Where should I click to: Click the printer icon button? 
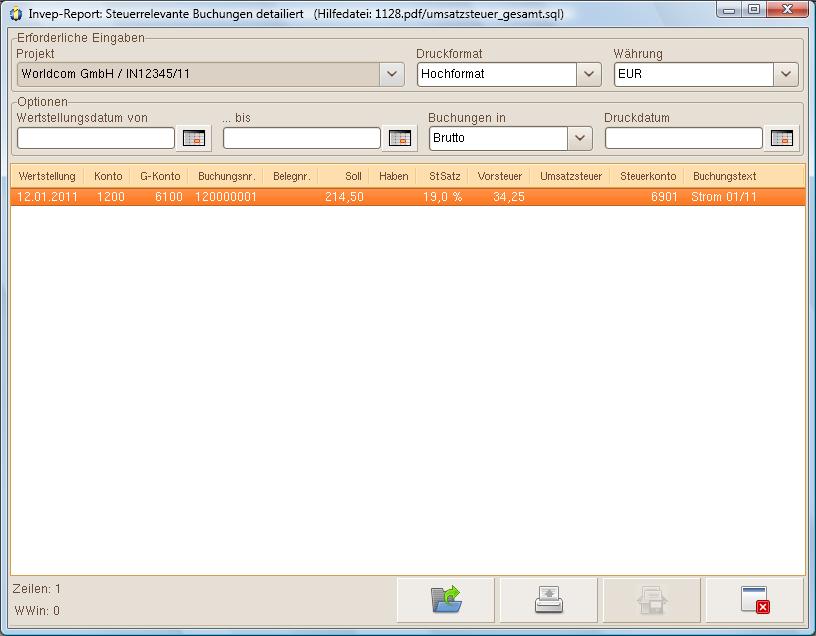549,600
